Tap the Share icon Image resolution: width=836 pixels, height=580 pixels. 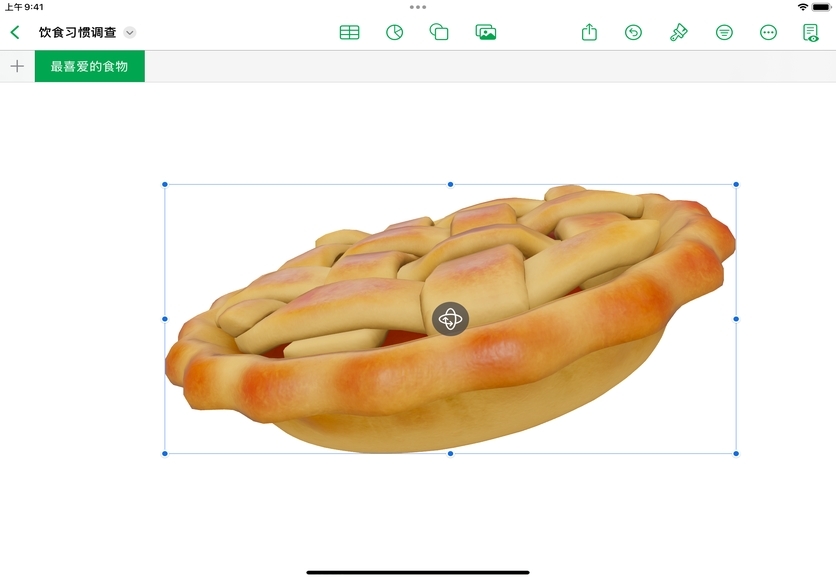pos(589,32)
